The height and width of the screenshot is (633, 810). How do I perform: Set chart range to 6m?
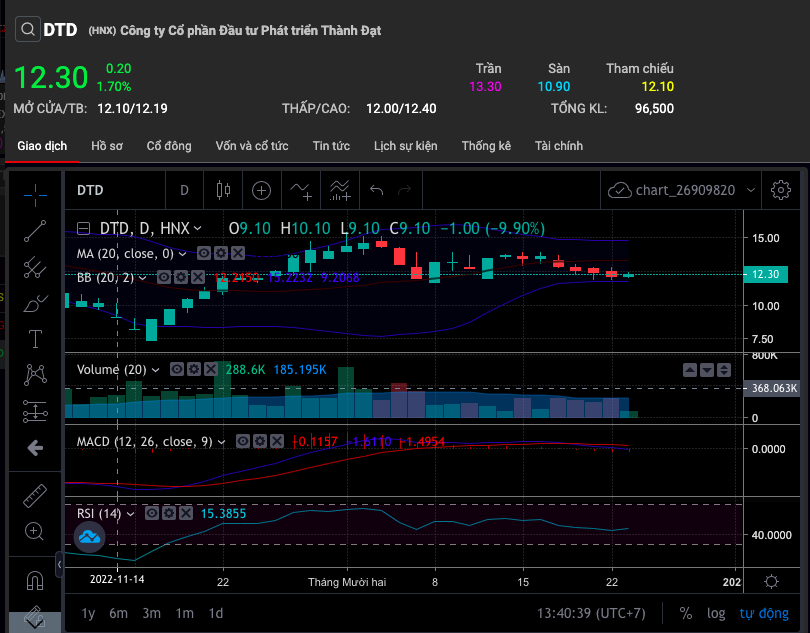coord(118,613)
